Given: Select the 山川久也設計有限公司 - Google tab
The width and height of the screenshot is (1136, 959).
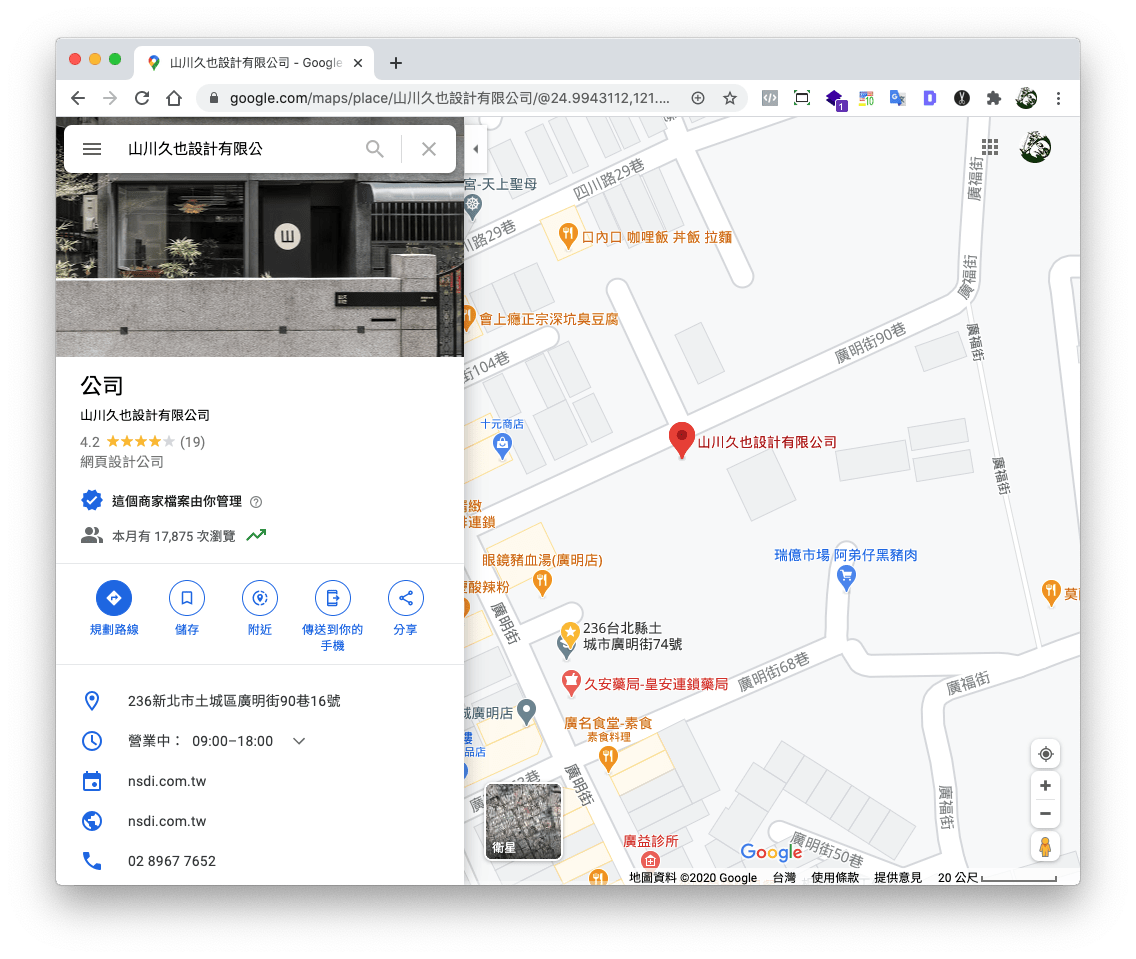Looking at the screenshot, I should coord(254,63).
